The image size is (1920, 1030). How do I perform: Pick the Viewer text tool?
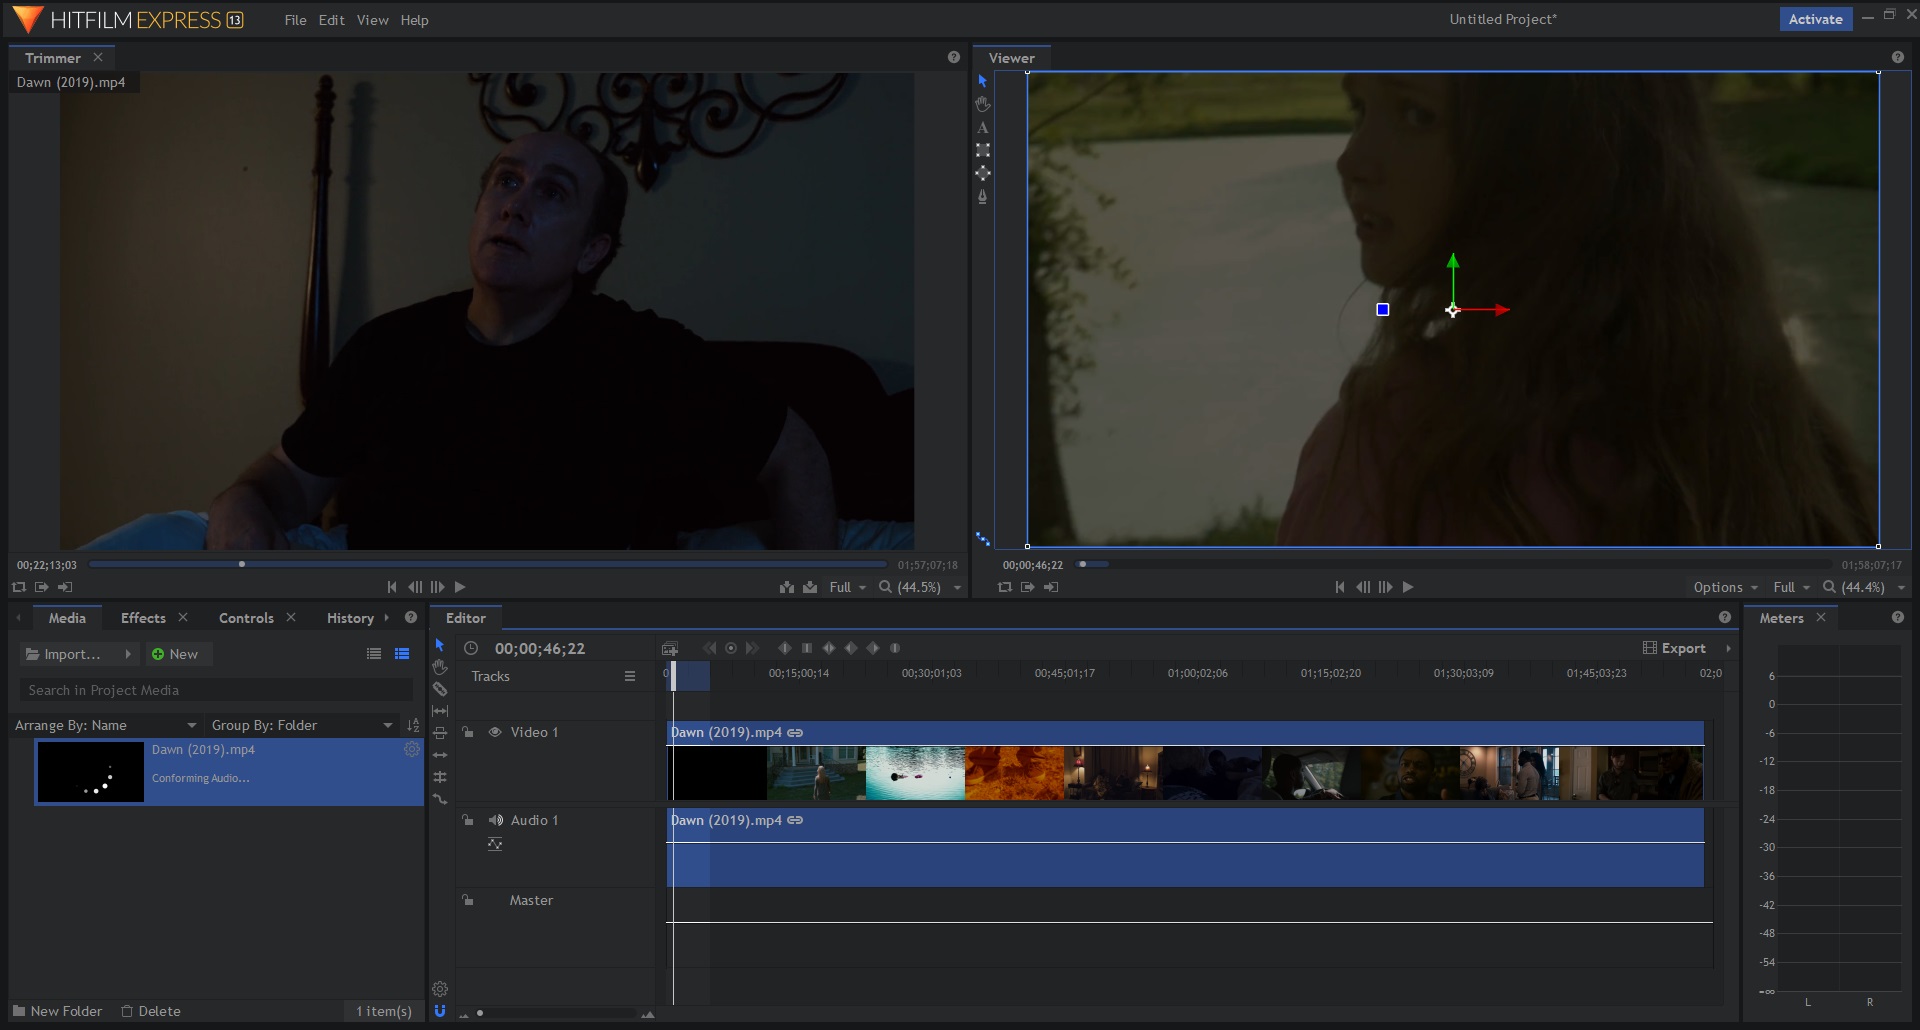click(x=983, y=127)
